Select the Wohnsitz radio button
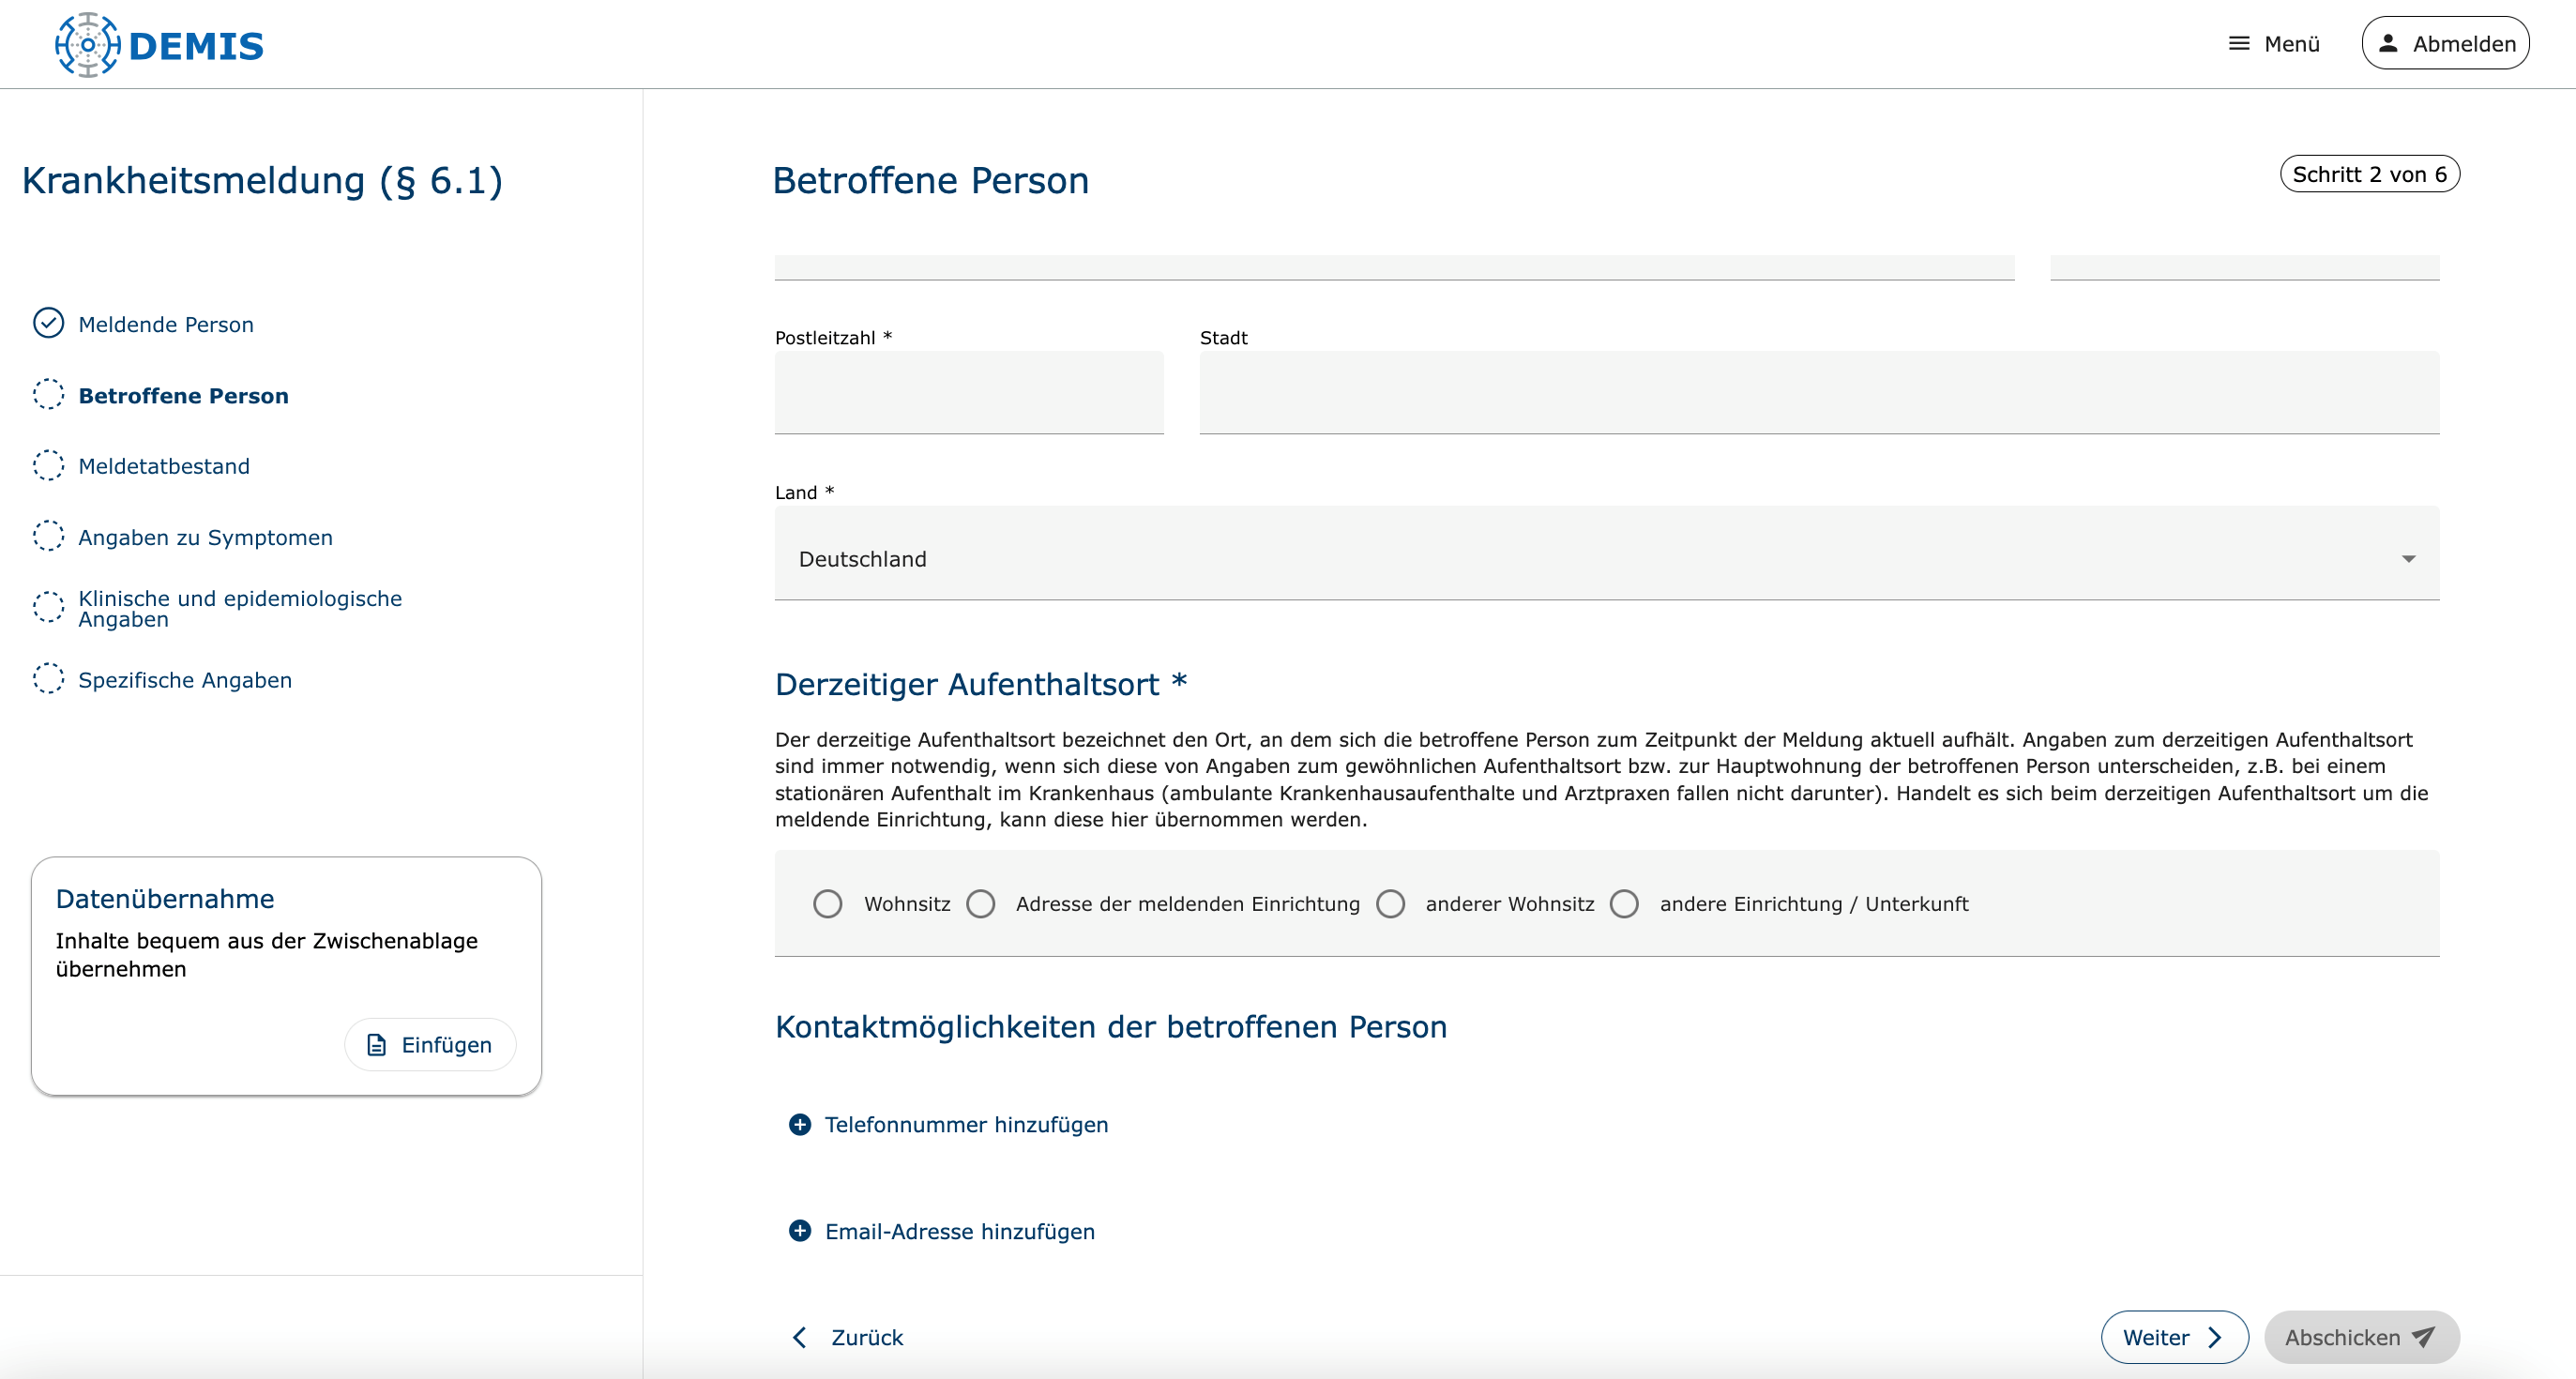The image size is (2576, 1379). point(827,904)
